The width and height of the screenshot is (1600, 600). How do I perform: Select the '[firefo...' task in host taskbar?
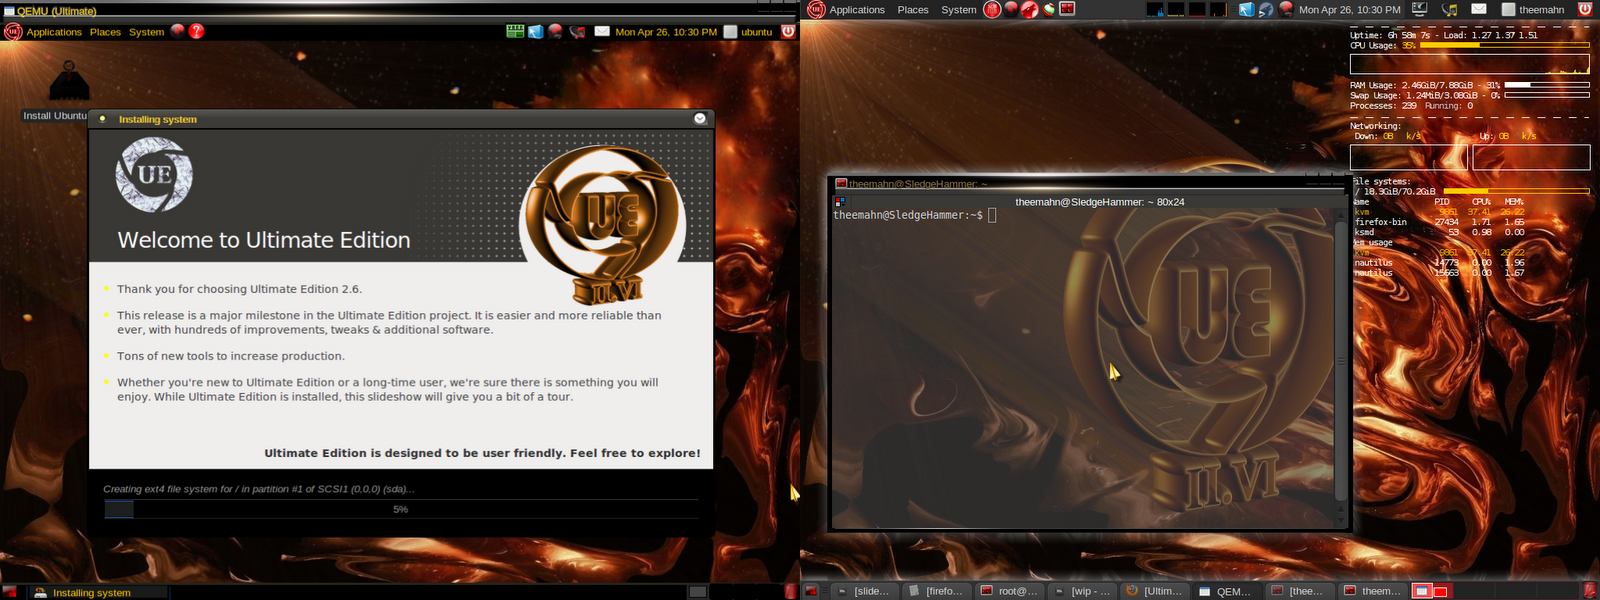(936, 591)
